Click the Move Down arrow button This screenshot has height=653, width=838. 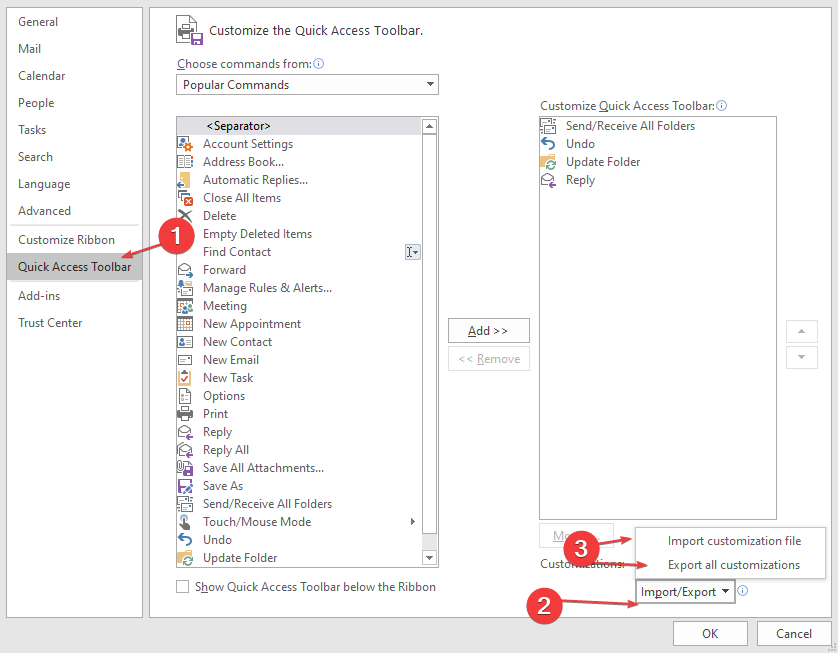pos(802,357)
